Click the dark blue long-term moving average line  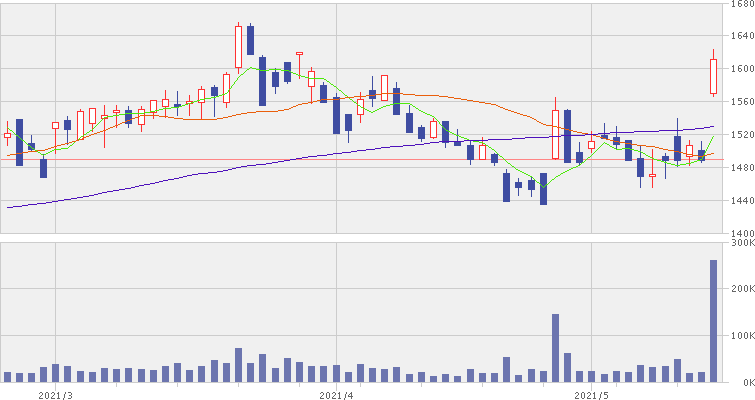pyautogui.click(x=200, y=176)
